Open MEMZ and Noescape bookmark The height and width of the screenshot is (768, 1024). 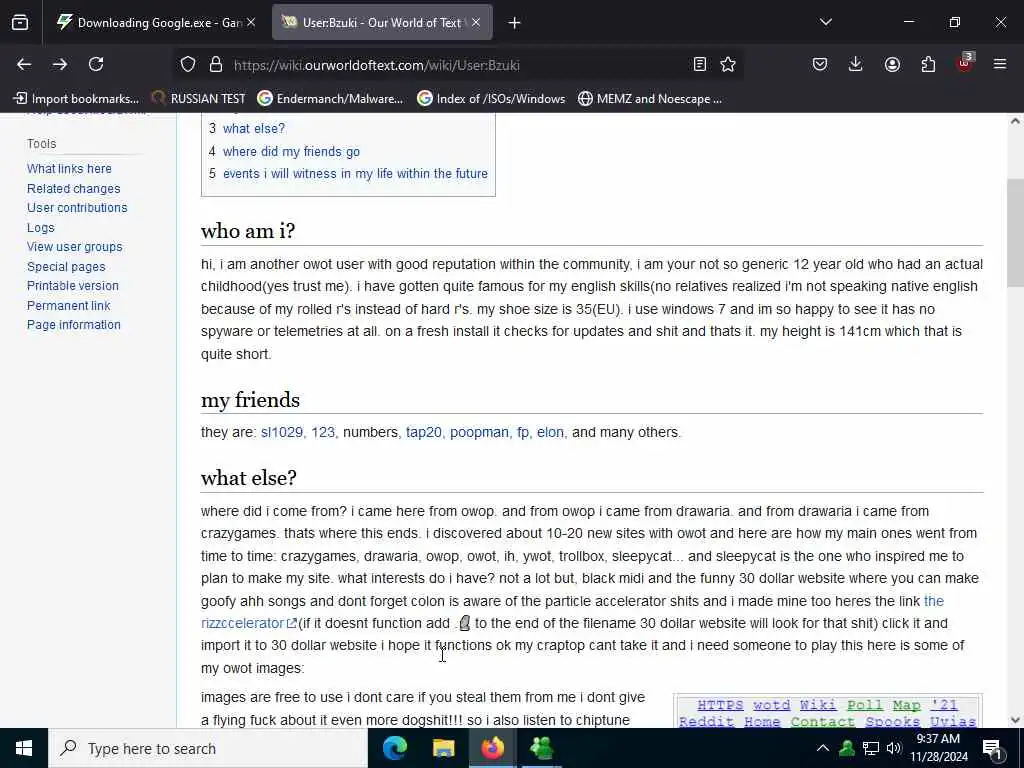(650, 99)
